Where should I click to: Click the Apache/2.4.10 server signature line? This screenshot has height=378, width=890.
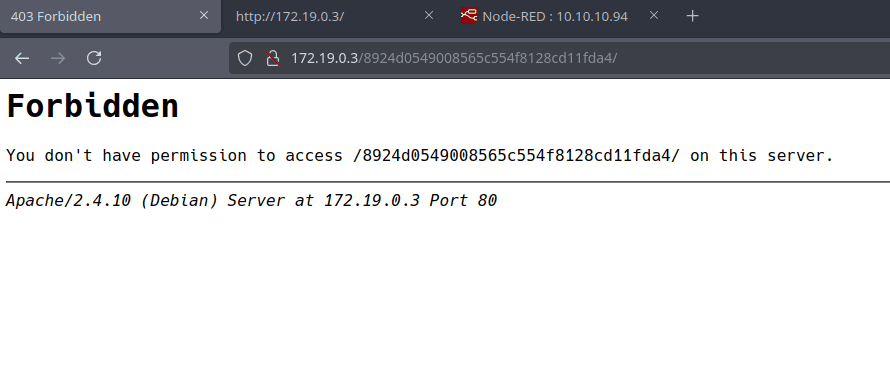(251, 200)
